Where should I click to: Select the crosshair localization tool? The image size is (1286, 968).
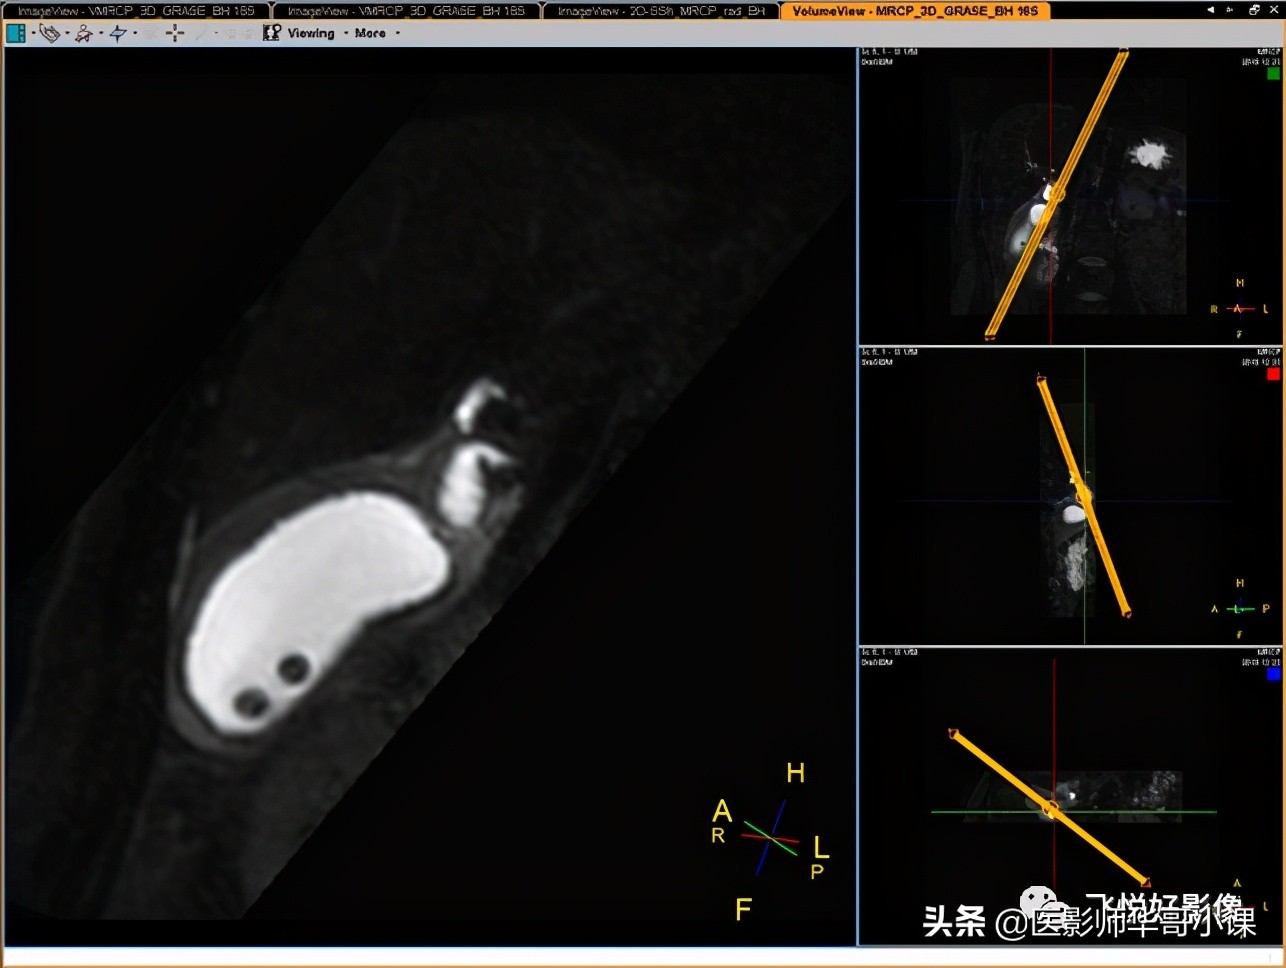175,33
